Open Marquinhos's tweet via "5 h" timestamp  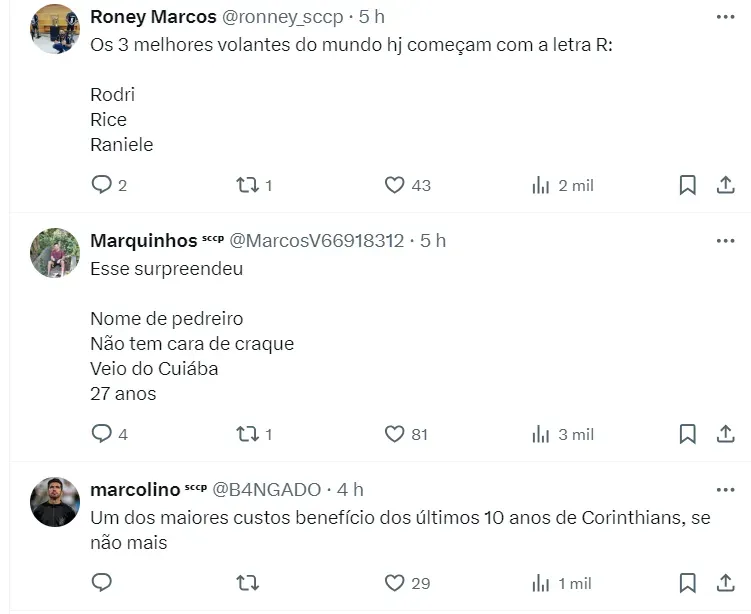coord(433,241)
